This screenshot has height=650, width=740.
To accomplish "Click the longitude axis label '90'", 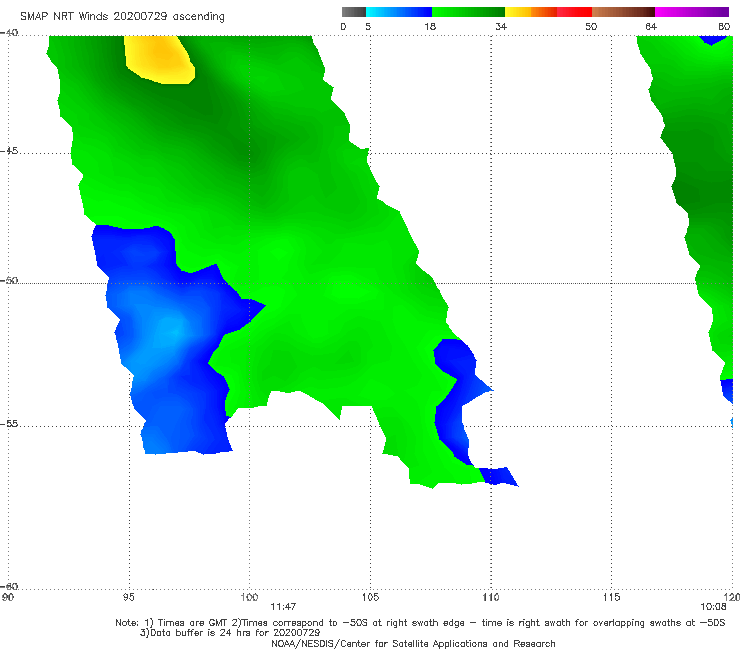I will coord(8,597).
